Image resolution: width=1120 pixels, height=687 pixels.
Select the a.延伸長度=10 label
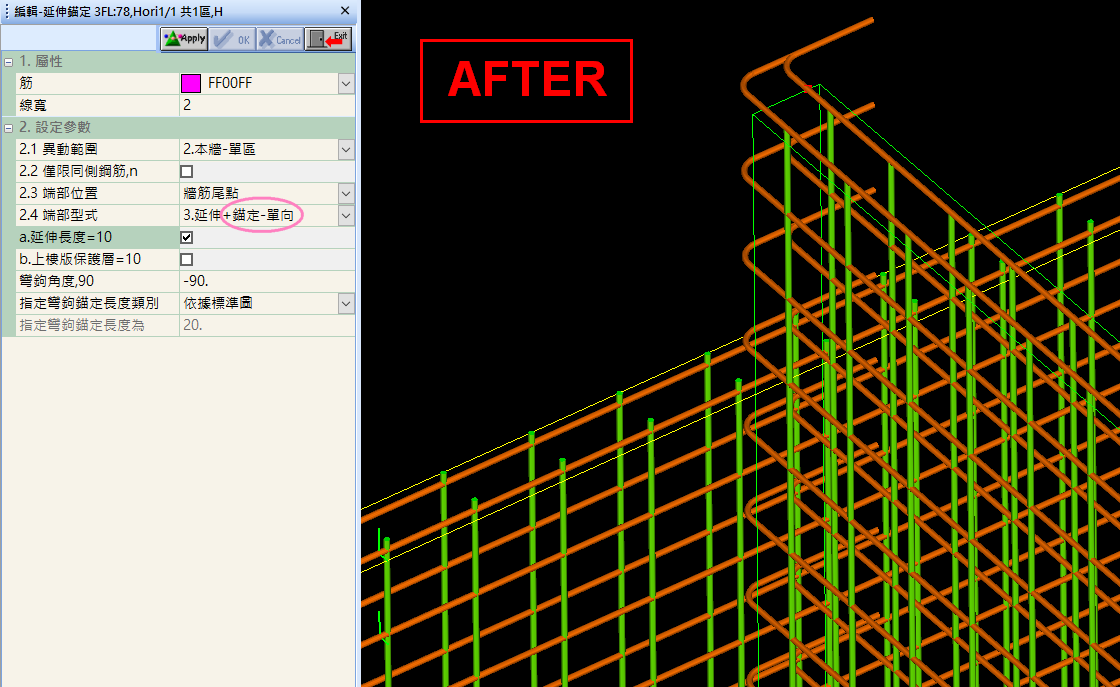tap(66, 237)
